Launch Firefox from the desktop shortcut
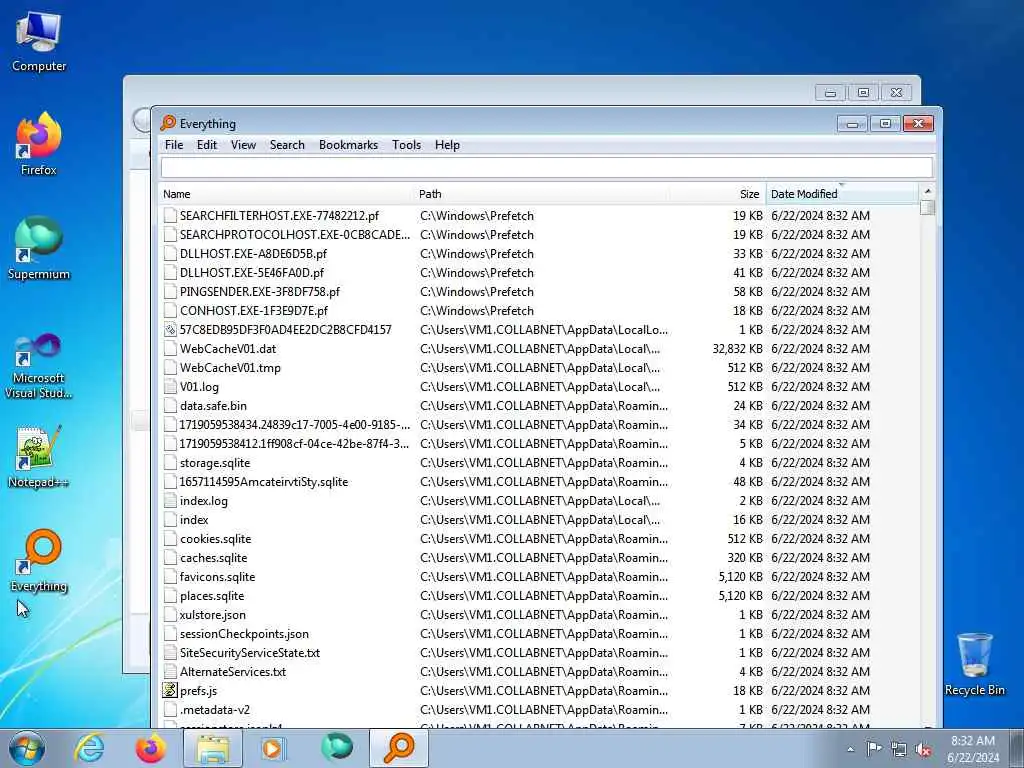Viewport: 1024px width, 768px height. point(39,144)
